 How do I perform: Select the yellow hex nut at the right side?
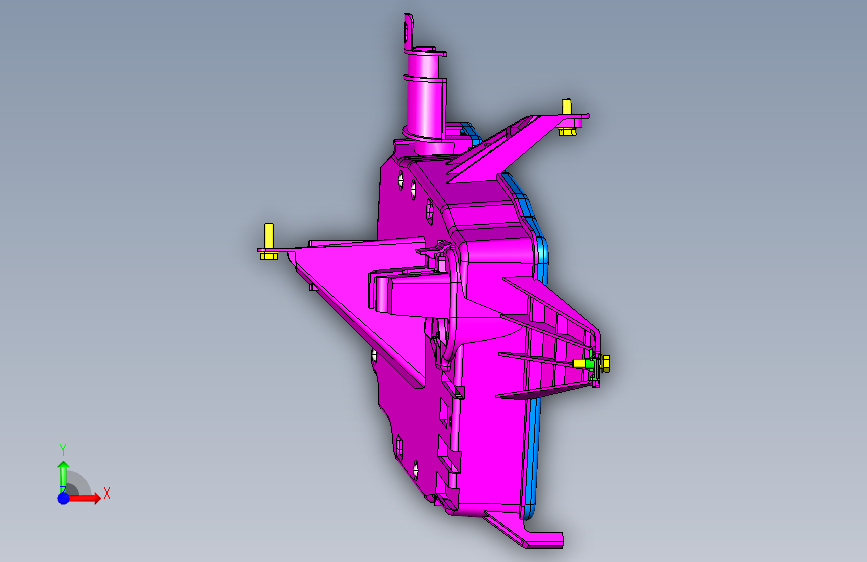[605, 363]
